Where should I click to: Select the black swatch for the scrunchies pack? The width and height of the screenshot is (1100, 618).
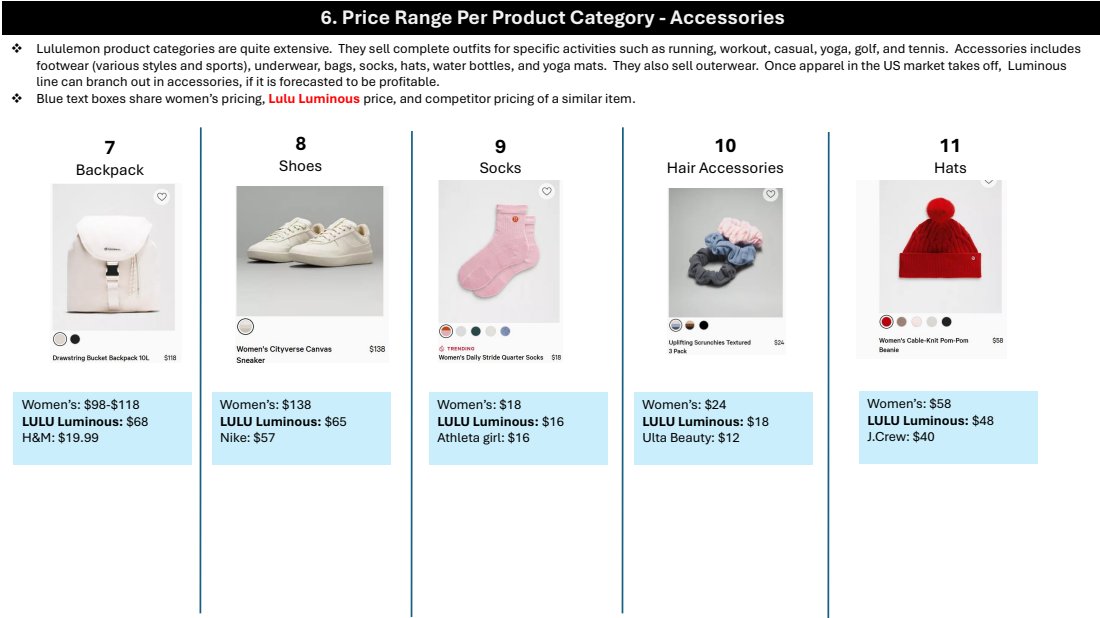704,325
